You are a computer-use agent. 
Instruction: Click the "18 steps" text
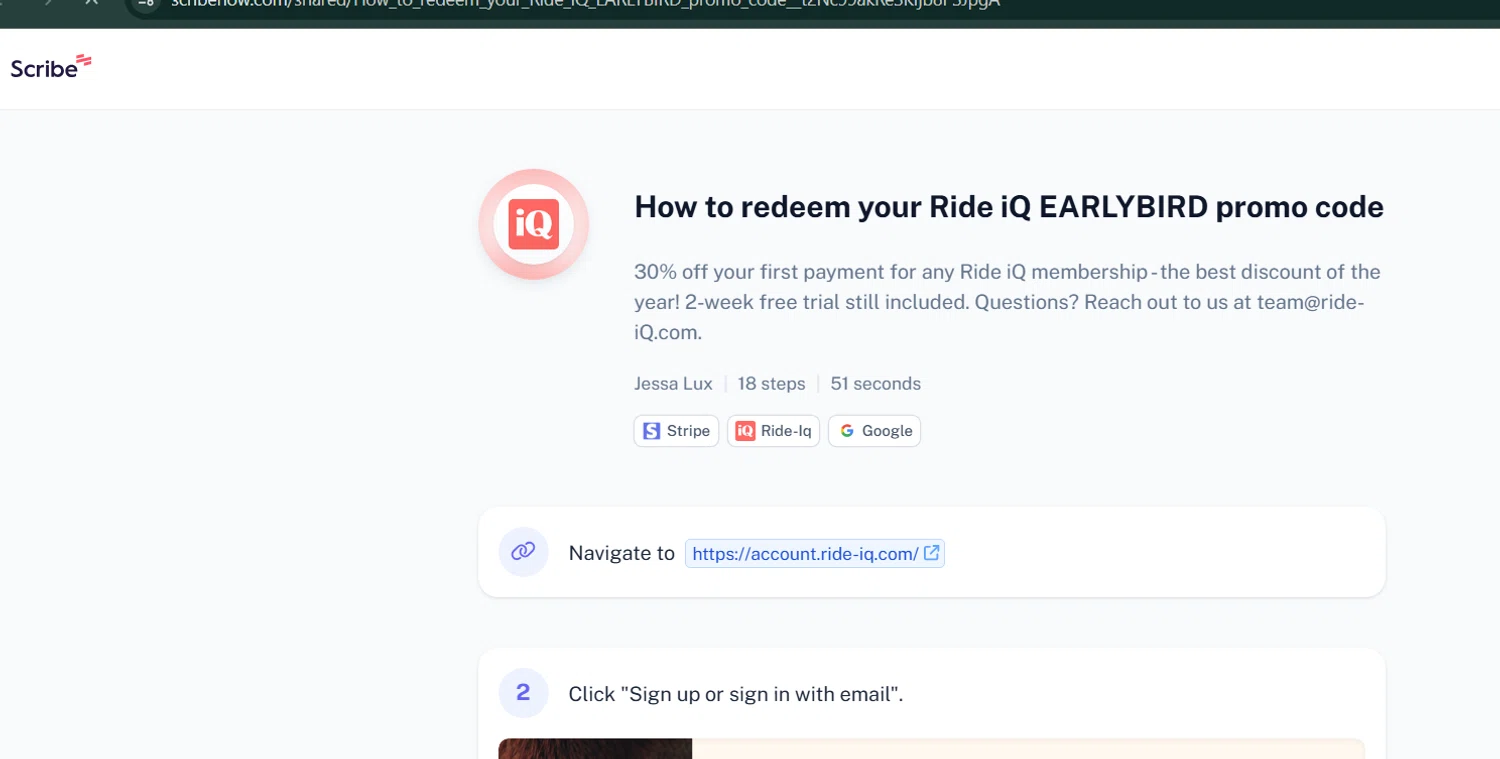[771, 384]
